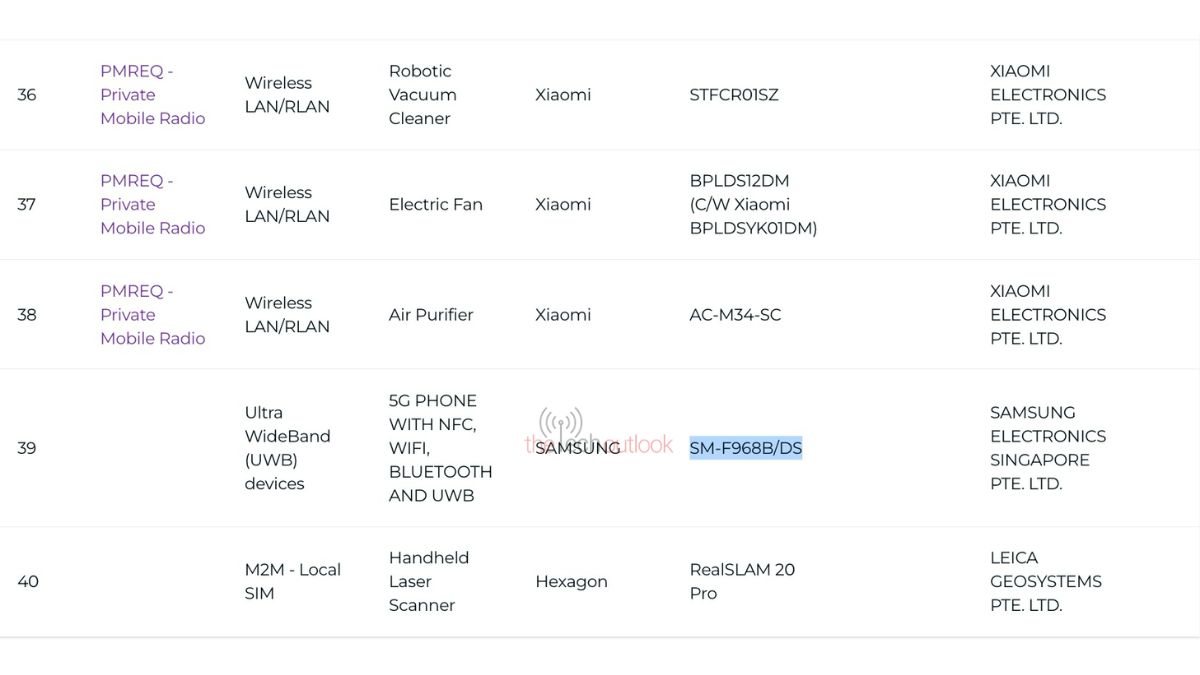Click the 5G phone description cell
1200x675 pixels.
pyautogui.click(x=440, y=448)
